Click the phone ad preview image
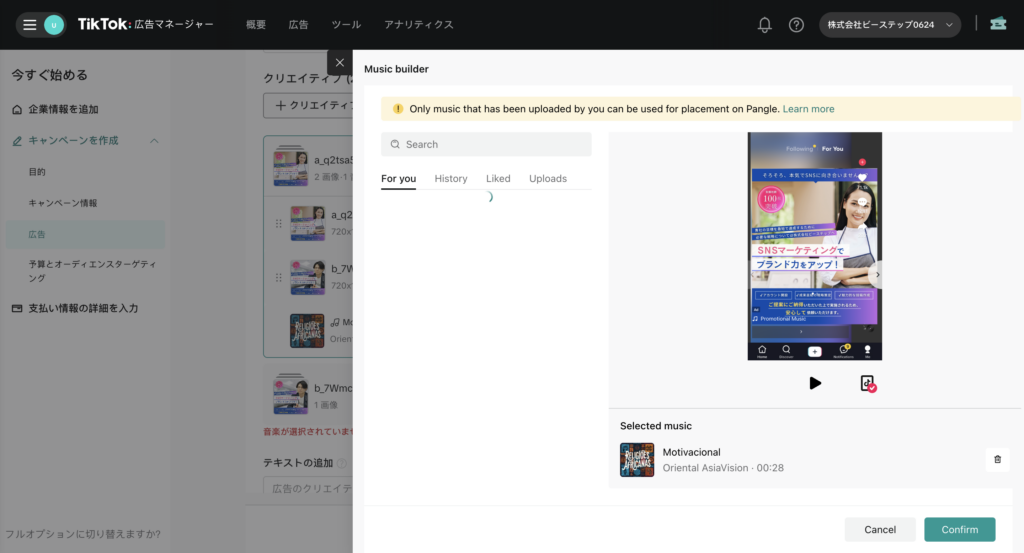1024x553 pixels. point(814,246)
